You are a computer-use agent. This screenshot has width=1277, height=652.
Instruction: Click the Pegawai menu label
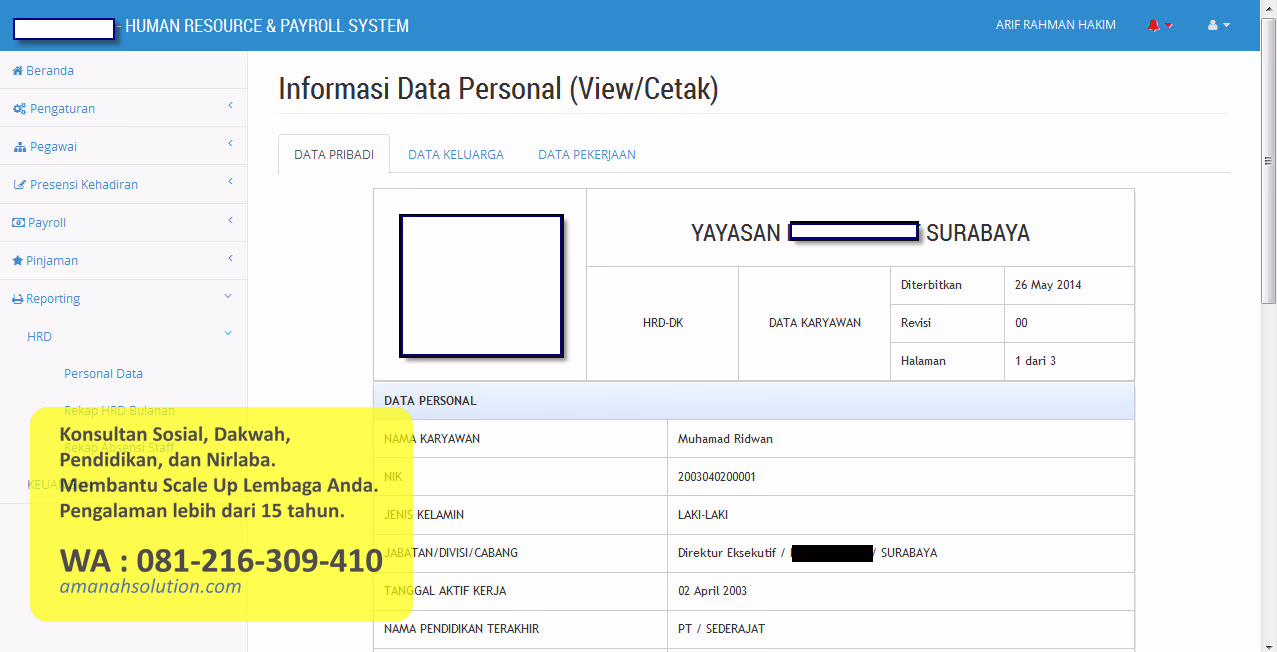pyautogui.click(x=53, y=147)
